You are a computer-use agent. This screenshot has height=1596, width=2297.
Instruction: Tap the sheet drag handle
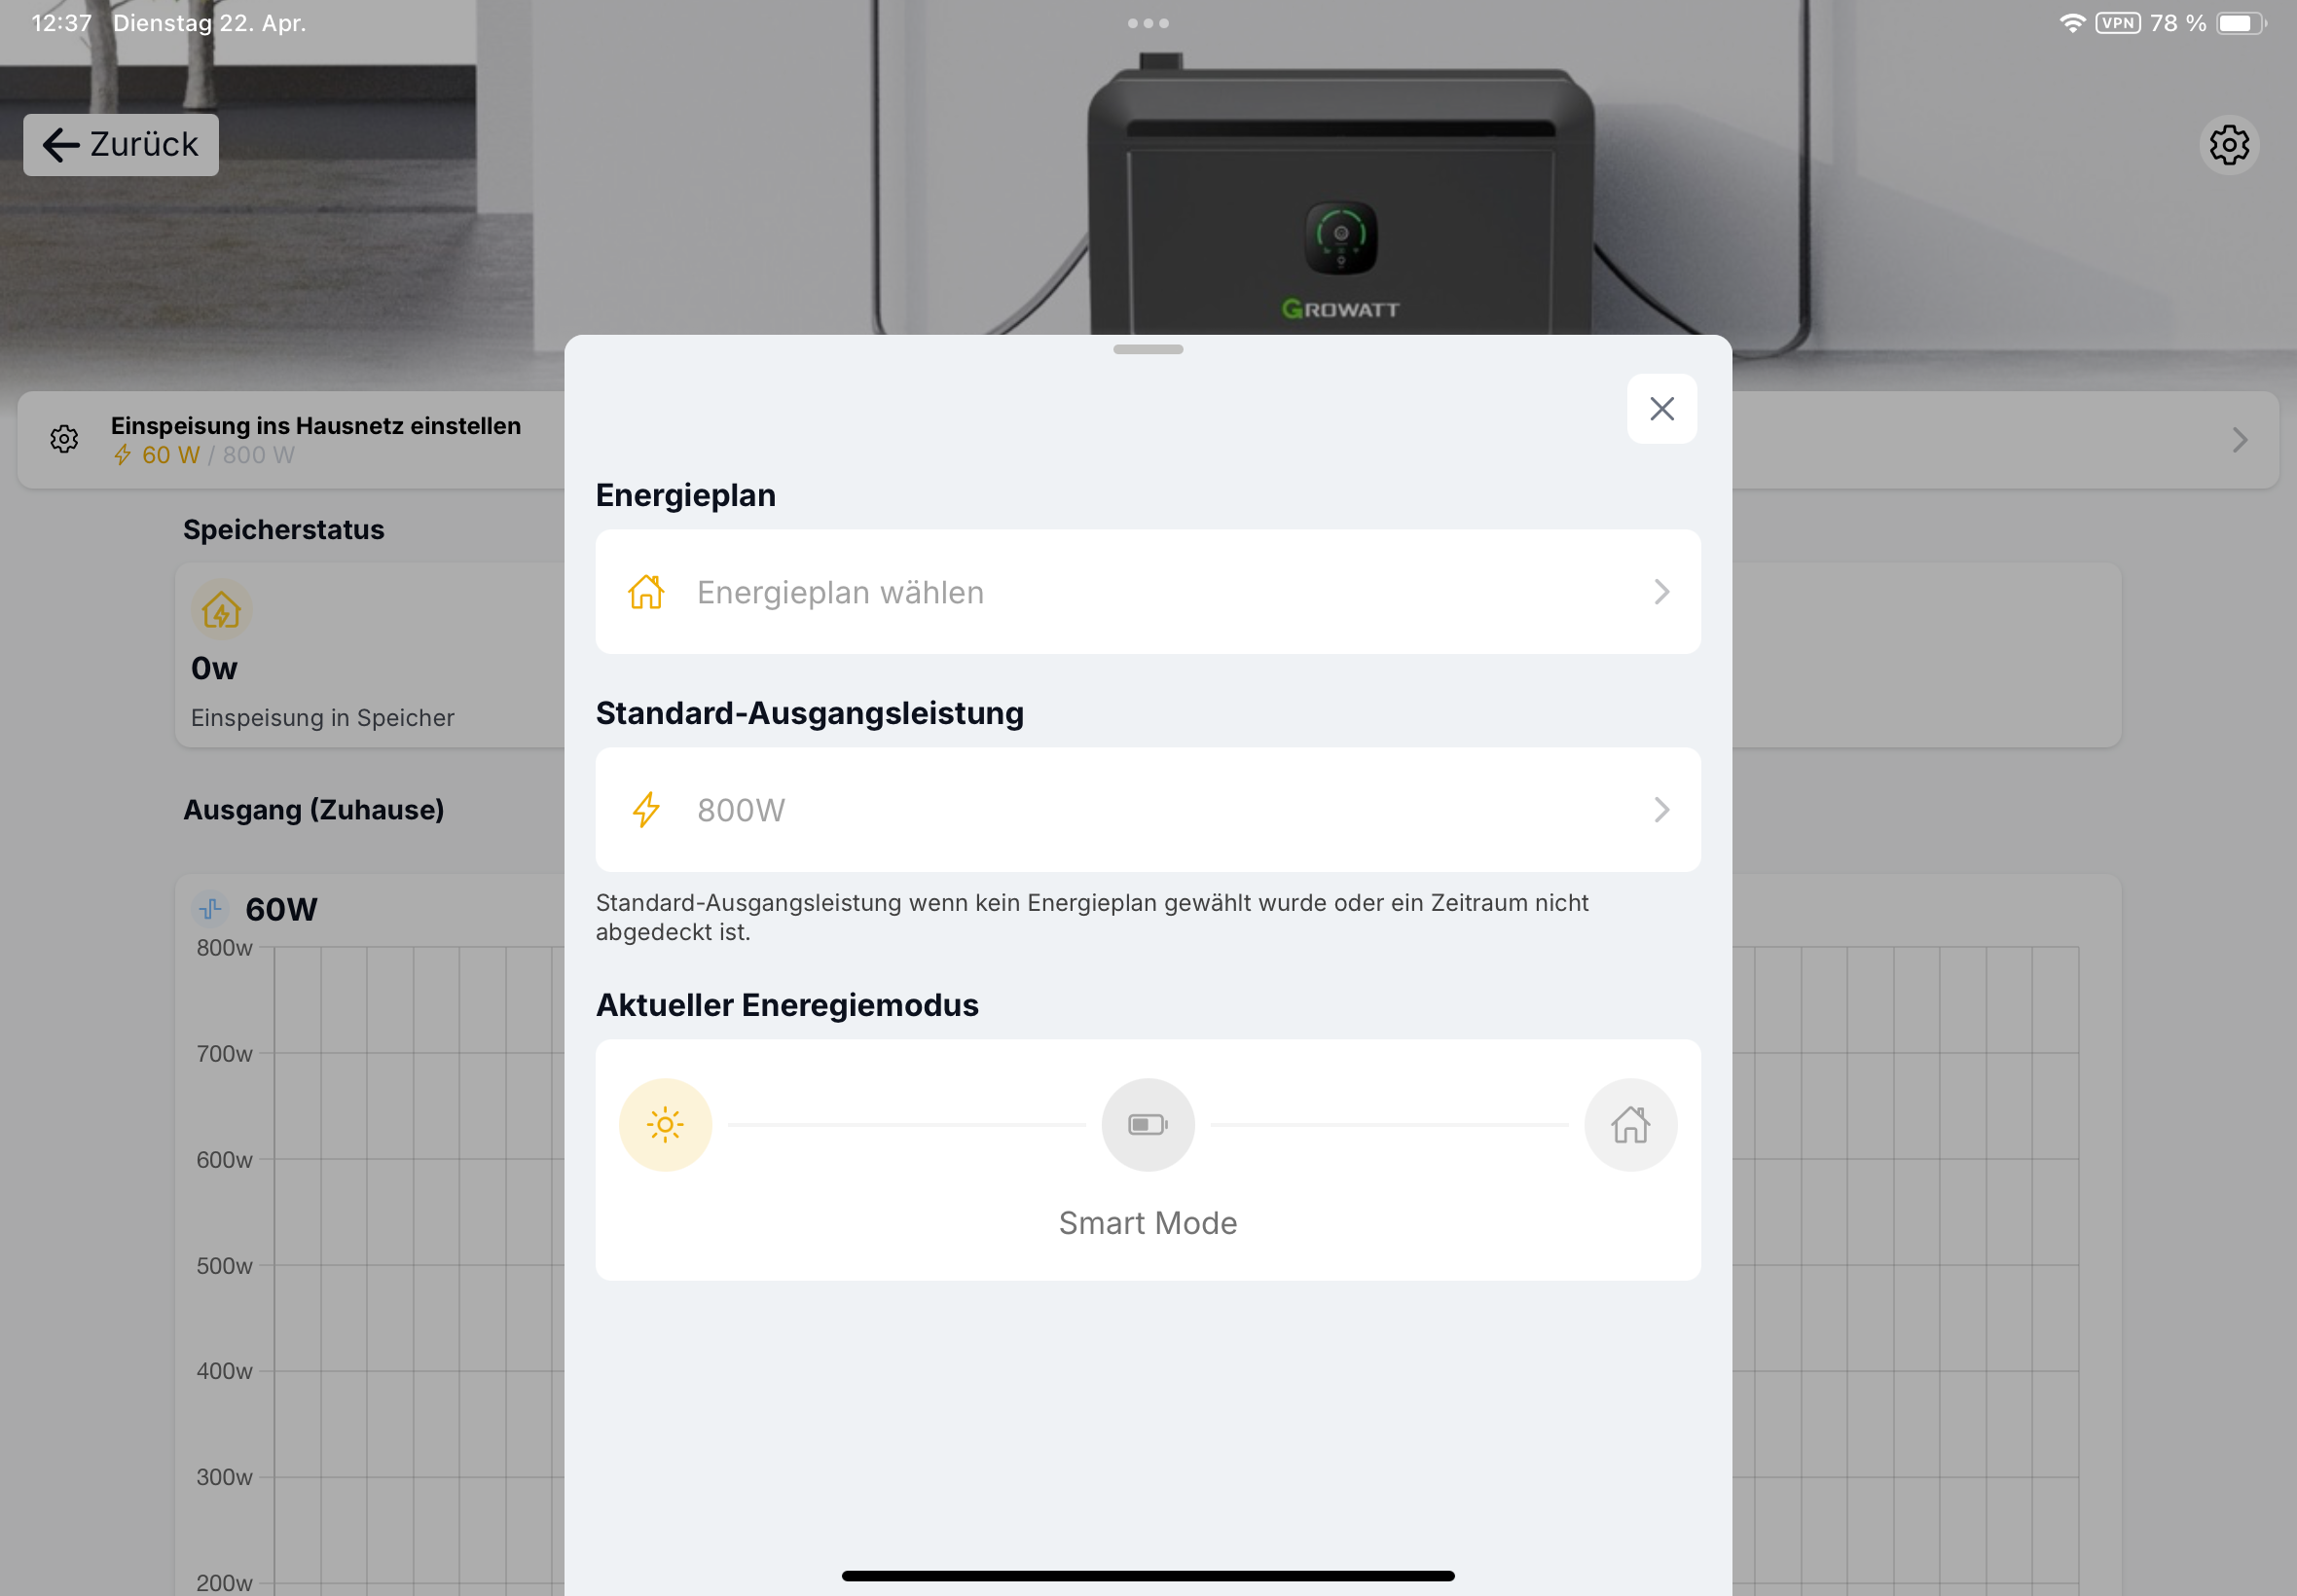pos(1148,349)
